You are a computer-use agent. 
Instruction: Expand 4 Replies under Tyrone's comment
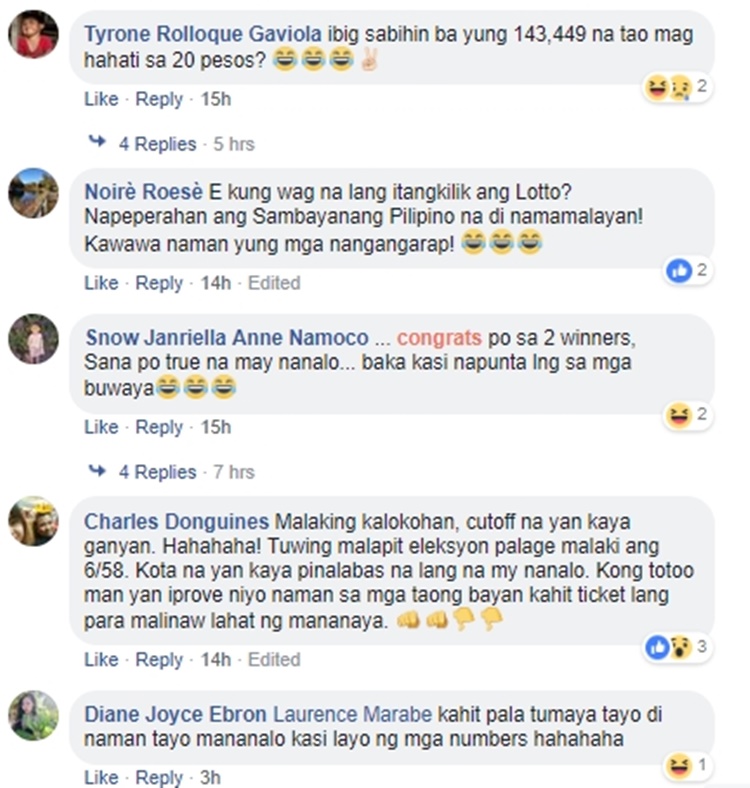click(x=157, y=144)
